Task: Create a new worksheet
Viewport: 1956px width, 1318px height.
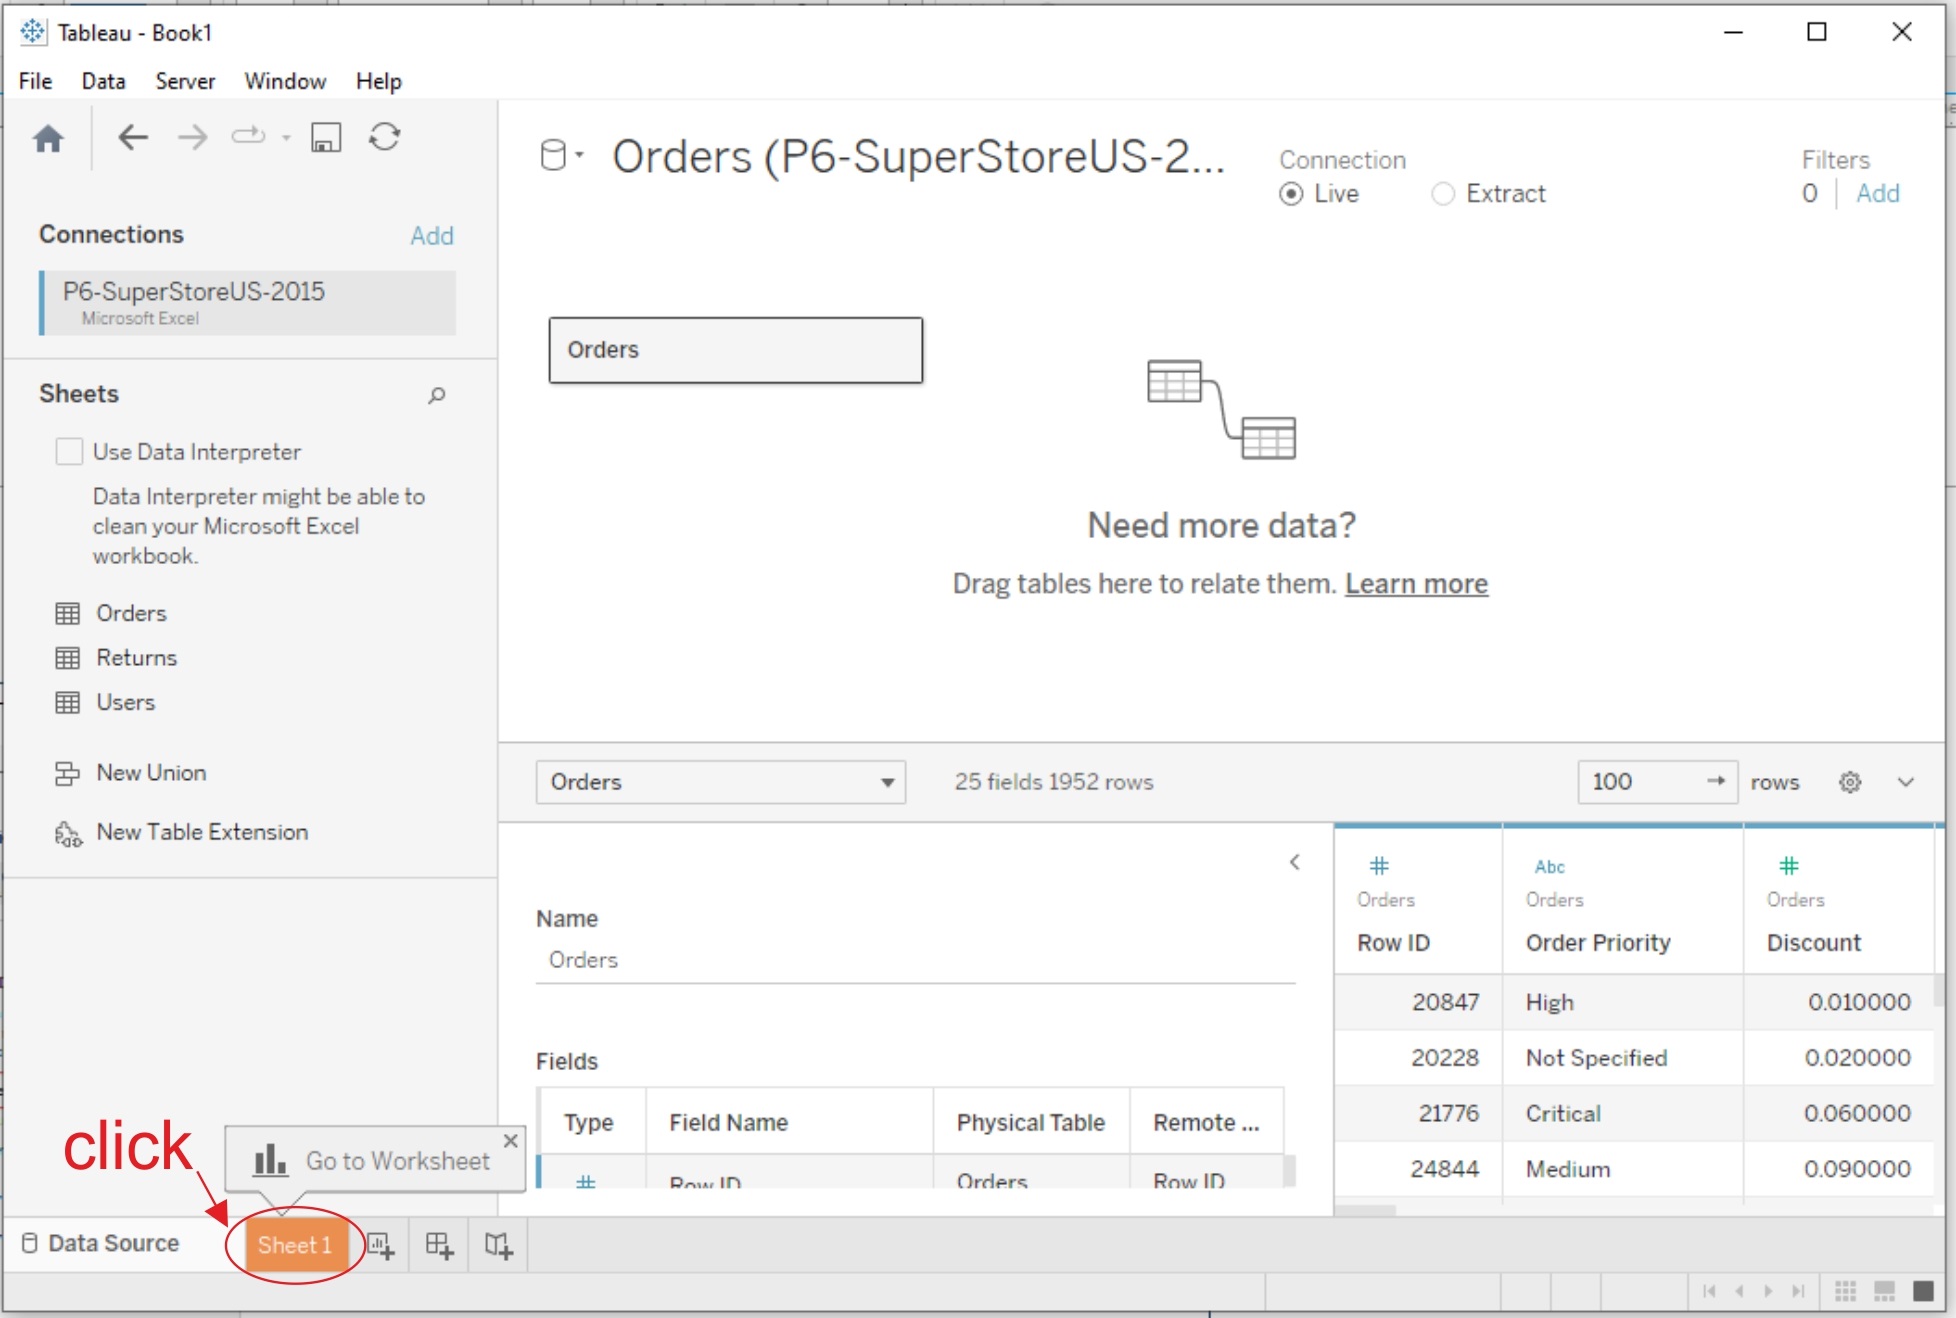Action: click(x=380, y=1245)
